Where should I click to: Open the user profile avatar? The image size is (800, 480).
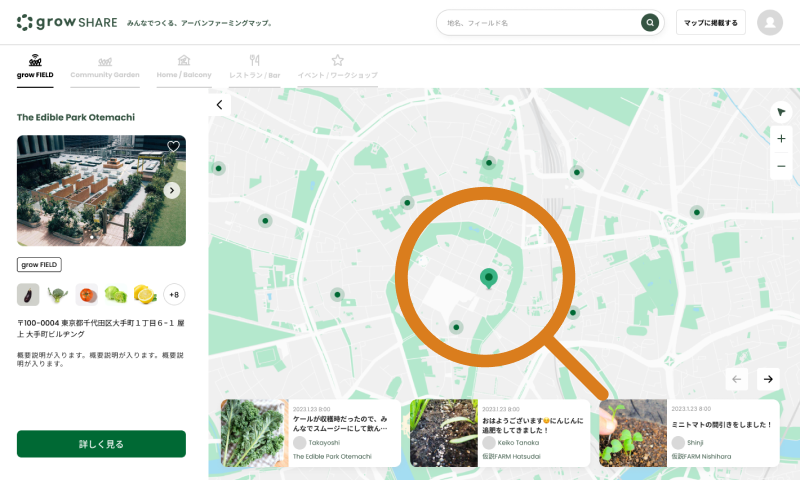(x=770, y=22)
